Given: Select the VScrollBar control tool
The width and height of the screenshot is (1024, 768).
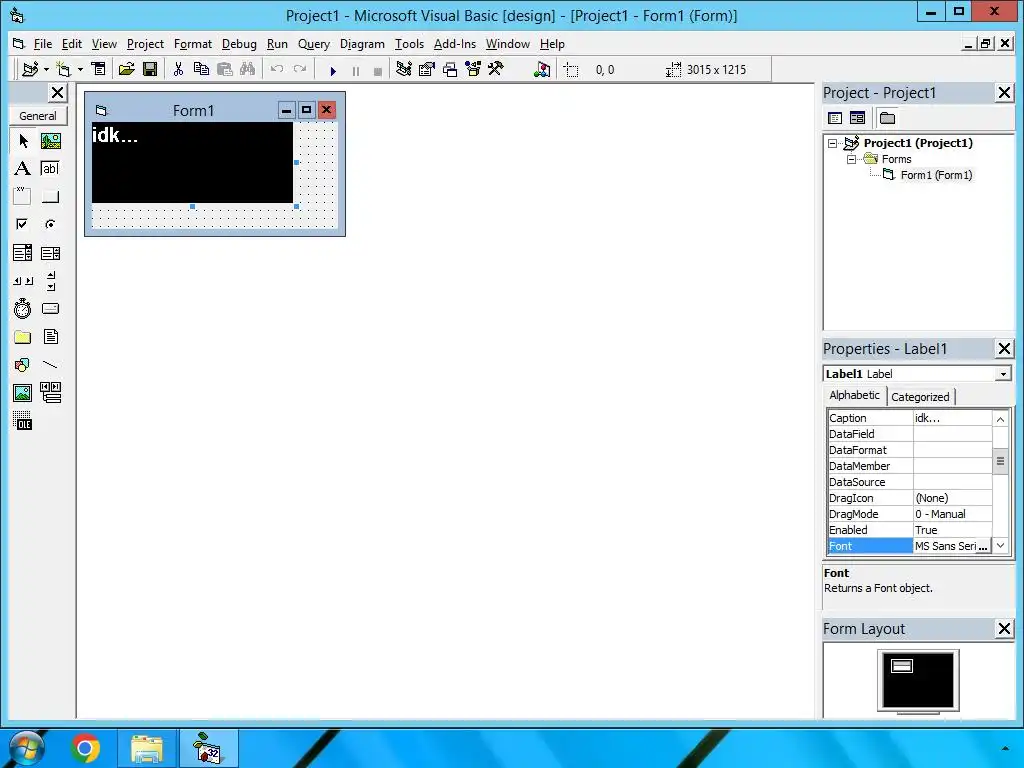Looking at the screenshot, I should click(x=51, y=281).
